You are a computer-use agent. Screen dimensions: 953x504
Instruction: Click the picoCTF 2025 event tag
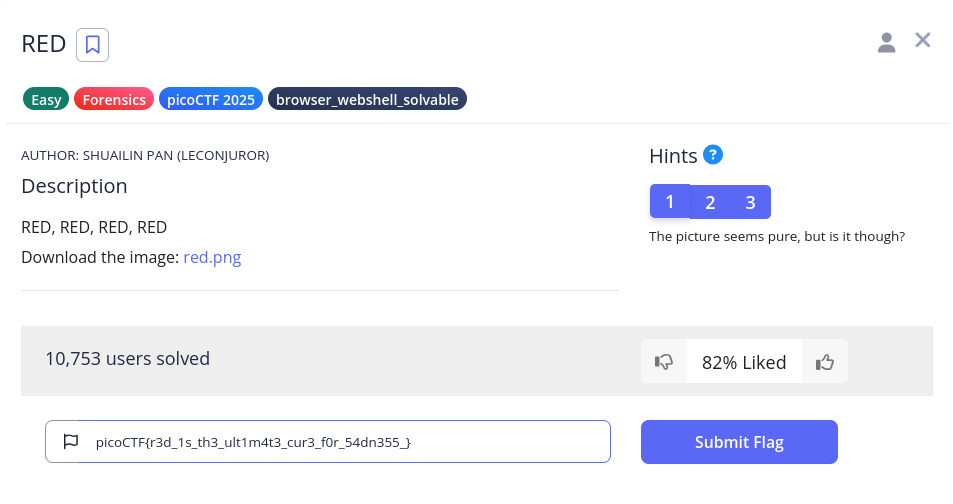(211, 99)
